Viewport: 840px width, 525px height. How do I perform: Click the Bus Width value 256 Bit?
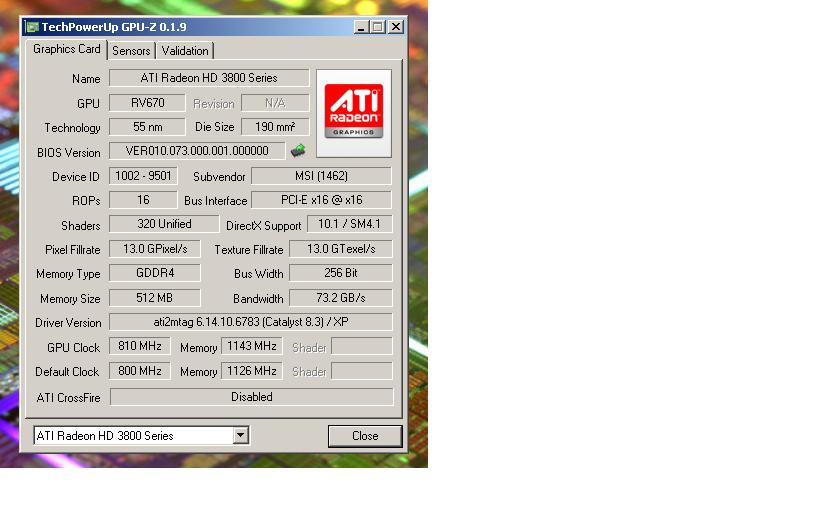(341, 273)
